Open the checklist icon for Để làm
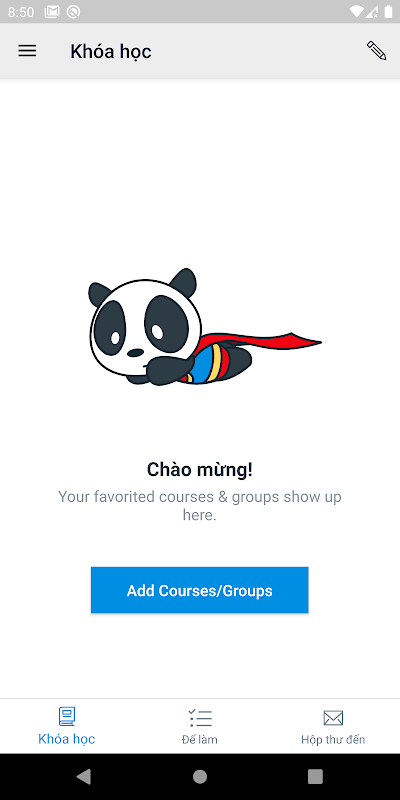400x800 pixels. tap(200, 717)
